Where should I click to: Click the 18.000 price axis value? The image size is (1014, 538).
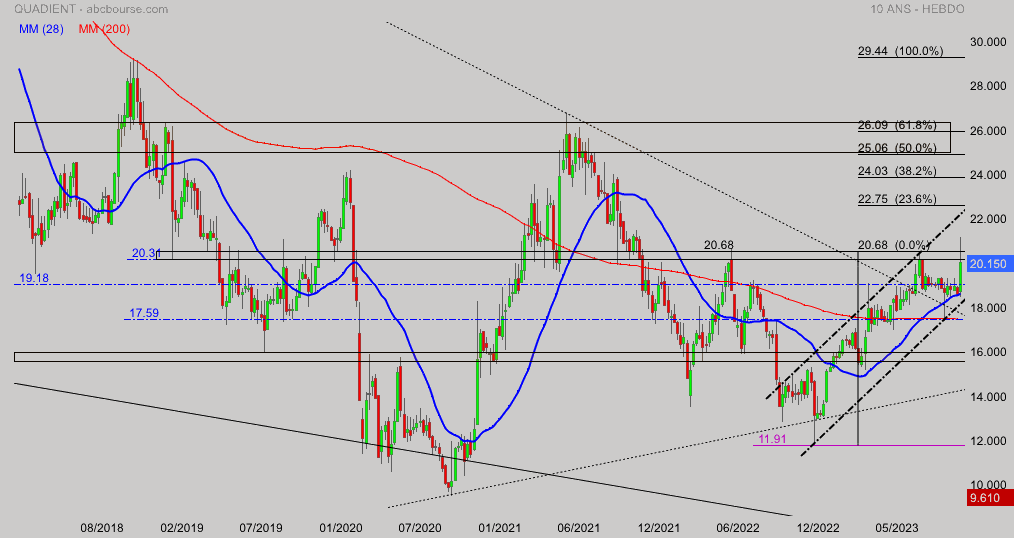point(988,308)
